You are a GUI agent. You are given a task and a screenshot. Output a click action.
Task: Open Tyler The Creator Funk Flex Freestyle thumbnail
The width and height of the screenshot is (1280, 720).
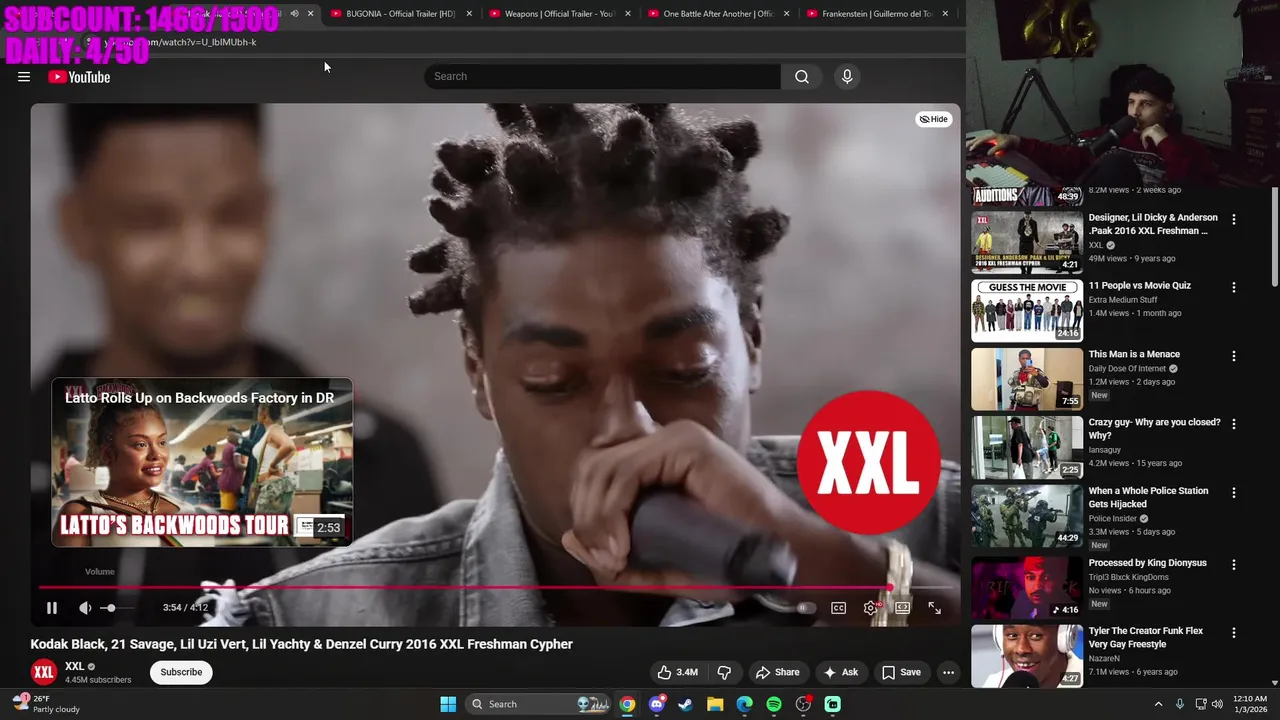[x=1027, y=656]
